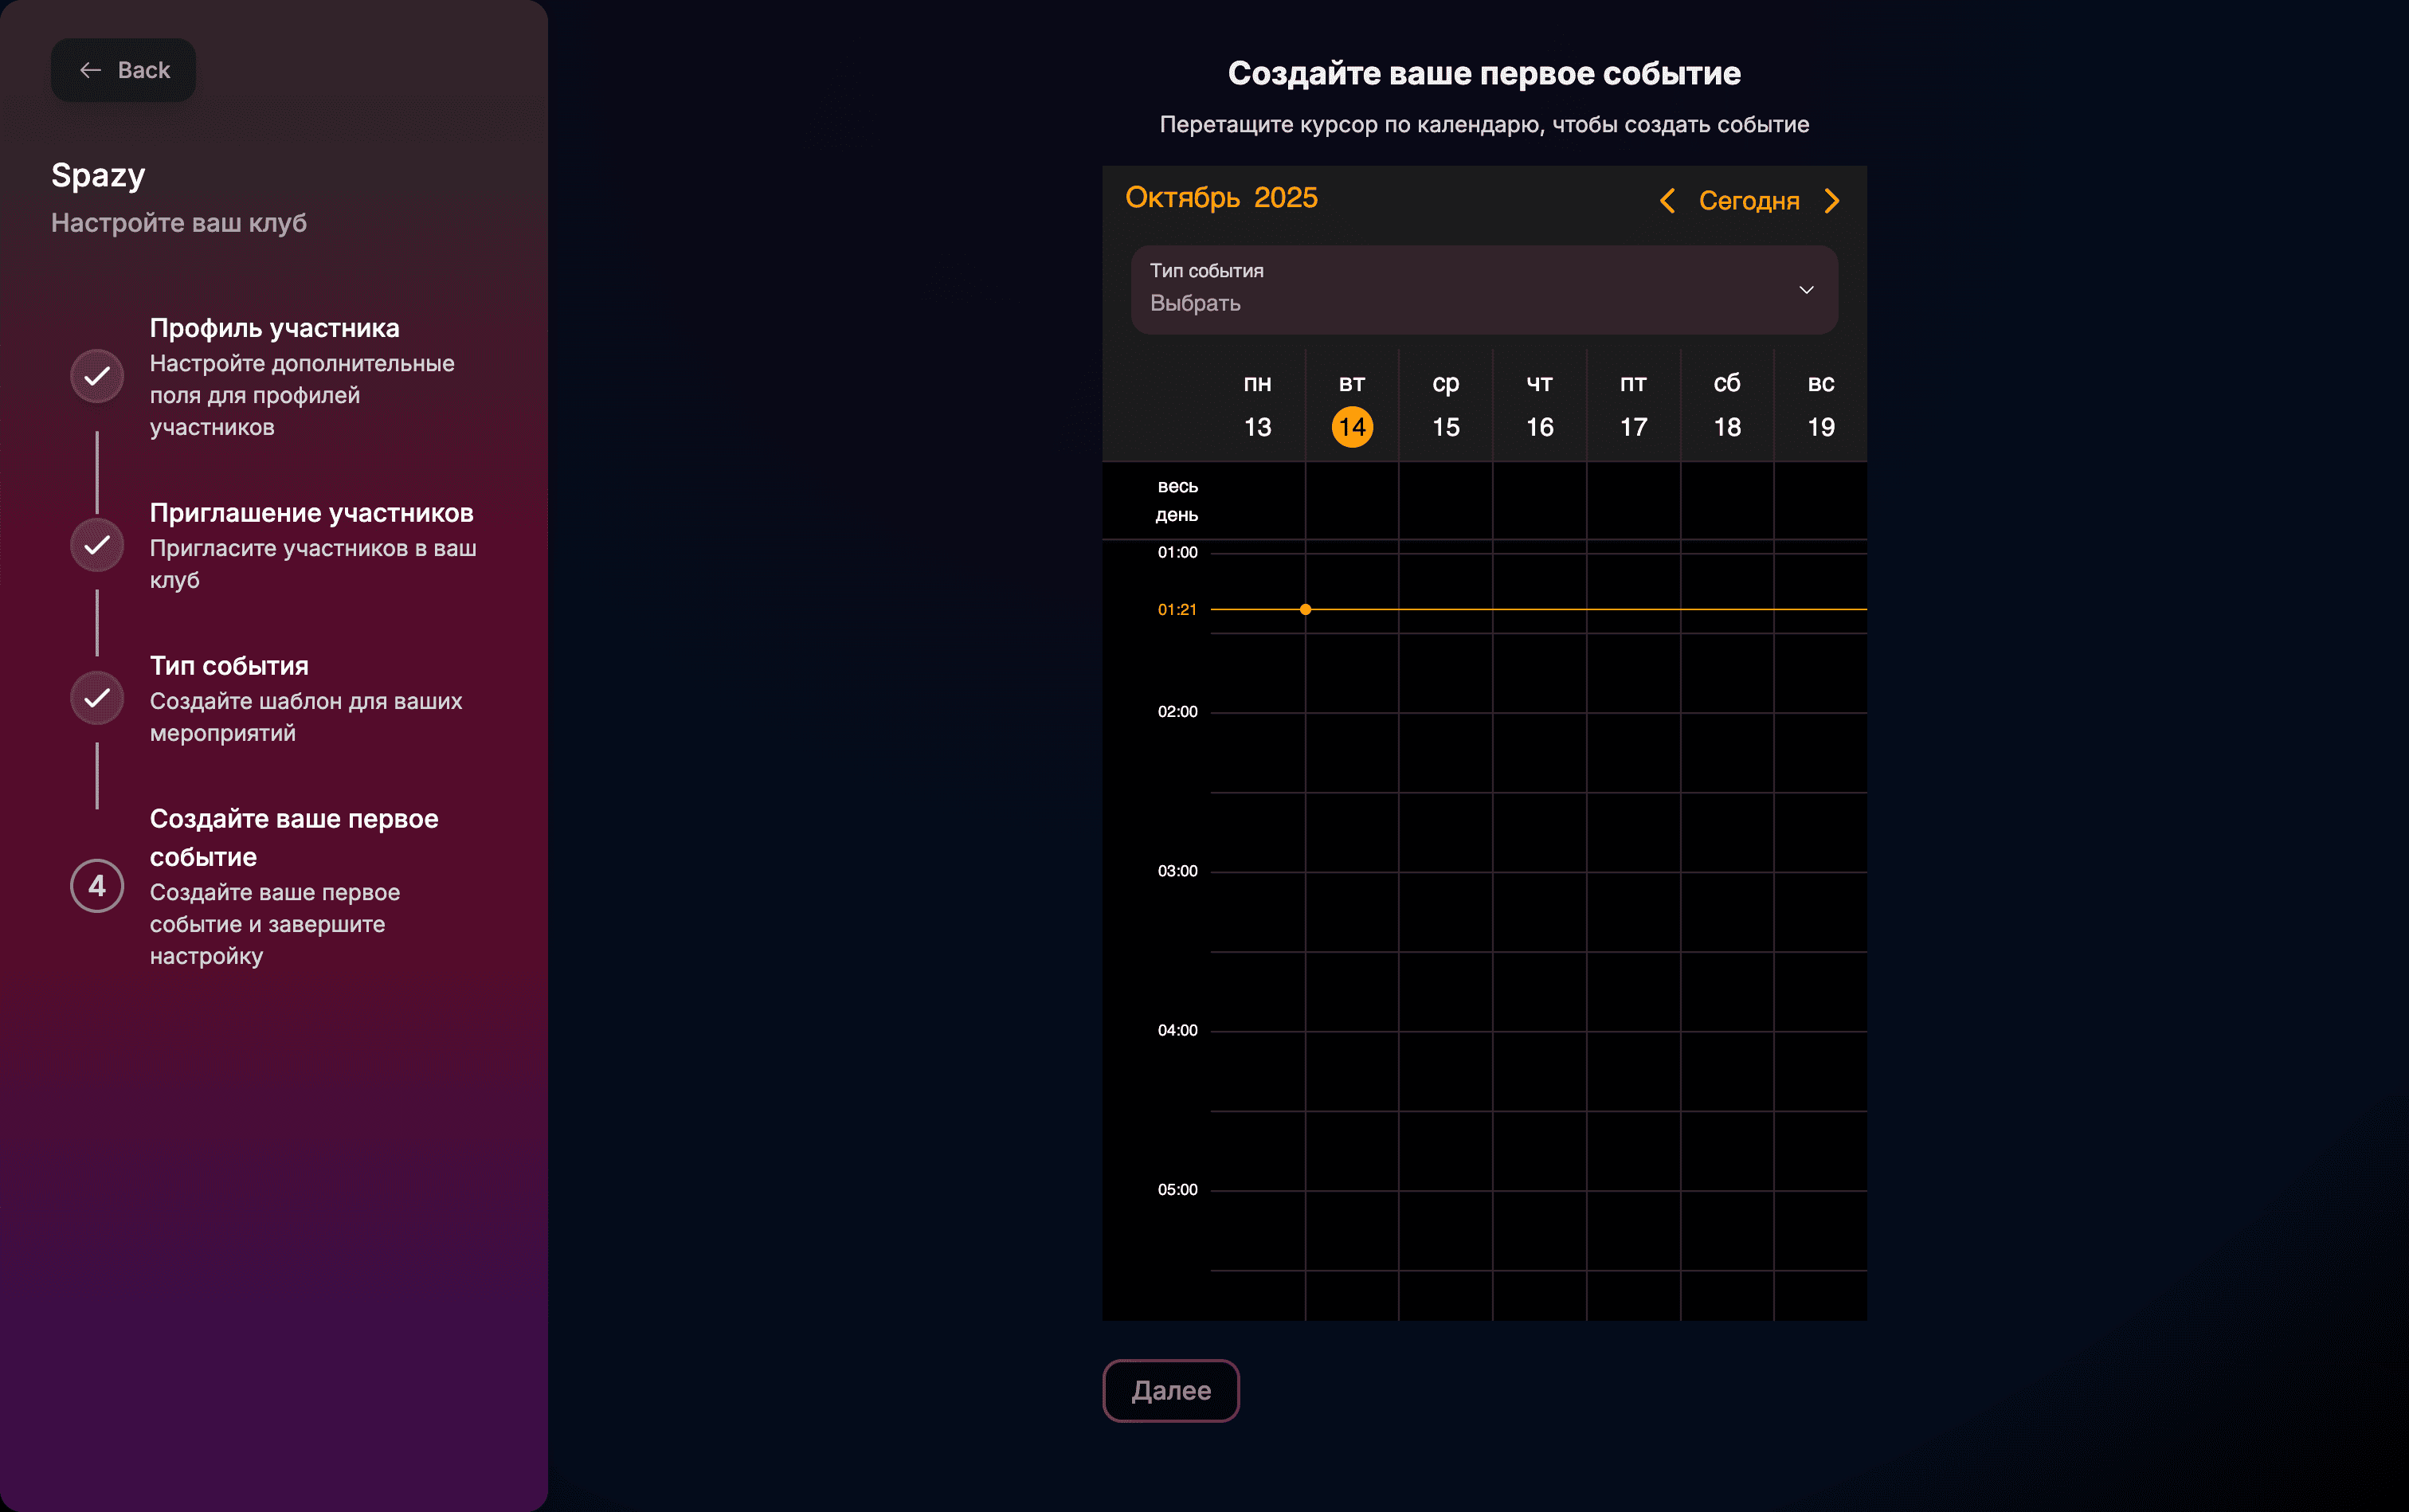The width and height of the screenshot is (2409, 1512).
Task: Select highlighted day 14 in calendar
Action: [x=1351, y=427]
